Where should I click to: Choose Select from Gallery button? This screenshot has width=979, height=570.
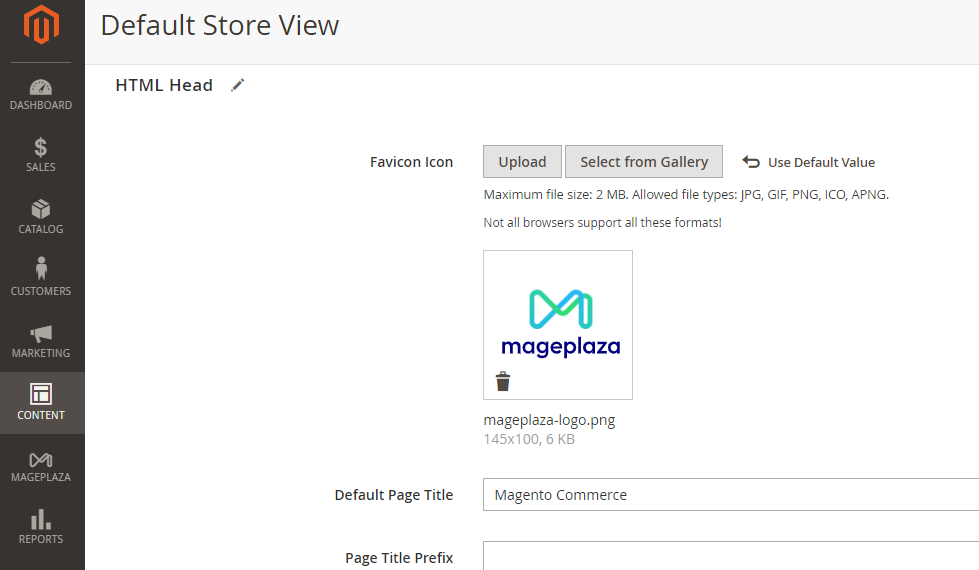[x=644, y=162]
